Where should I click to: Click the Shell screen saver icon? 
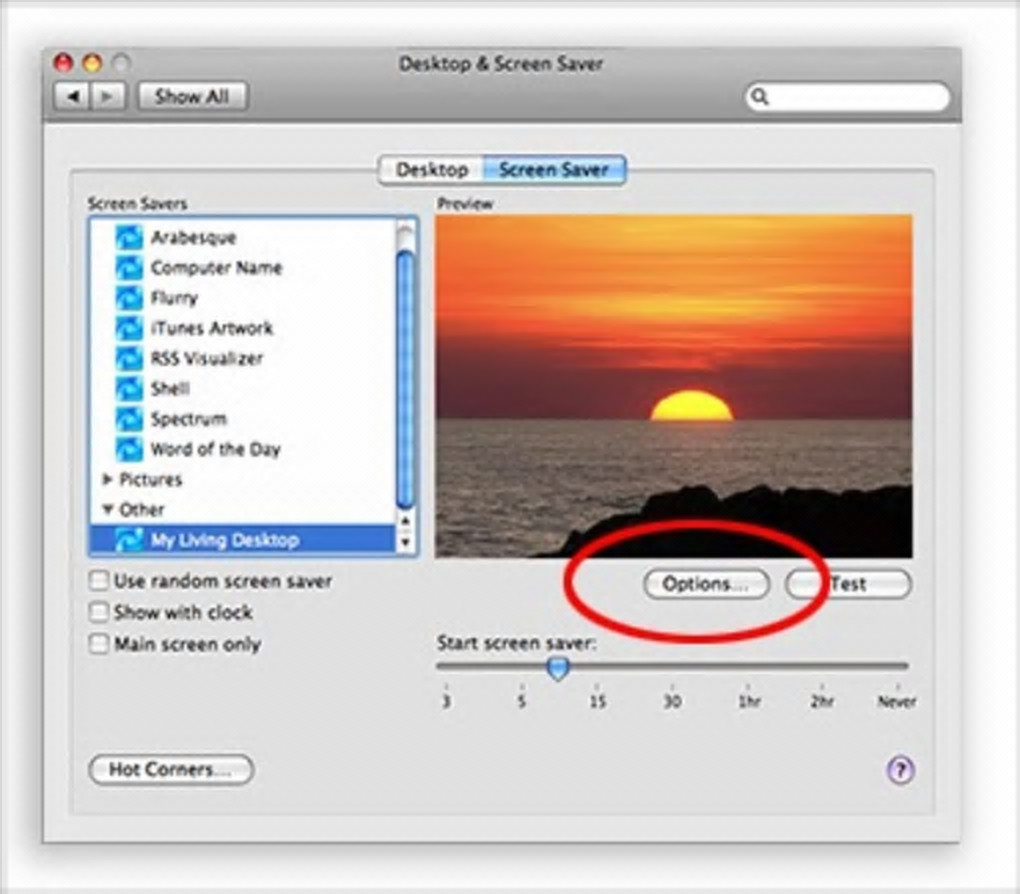click(129, 388)
